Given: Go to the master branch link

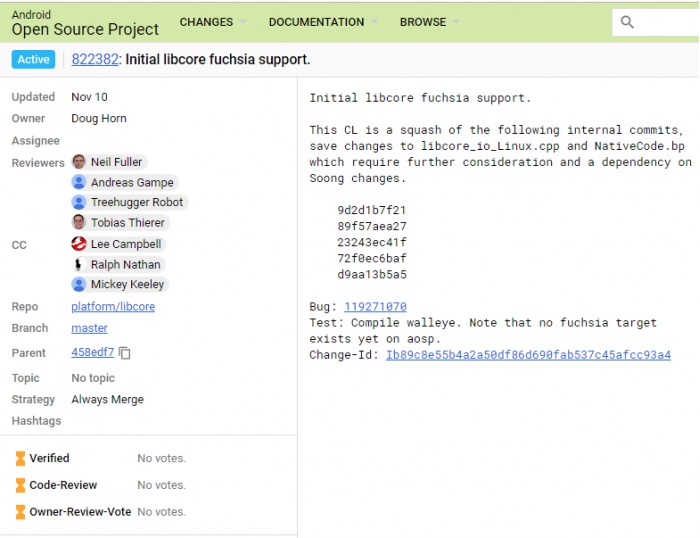Looking at the screenshot, I should (89, 328).
